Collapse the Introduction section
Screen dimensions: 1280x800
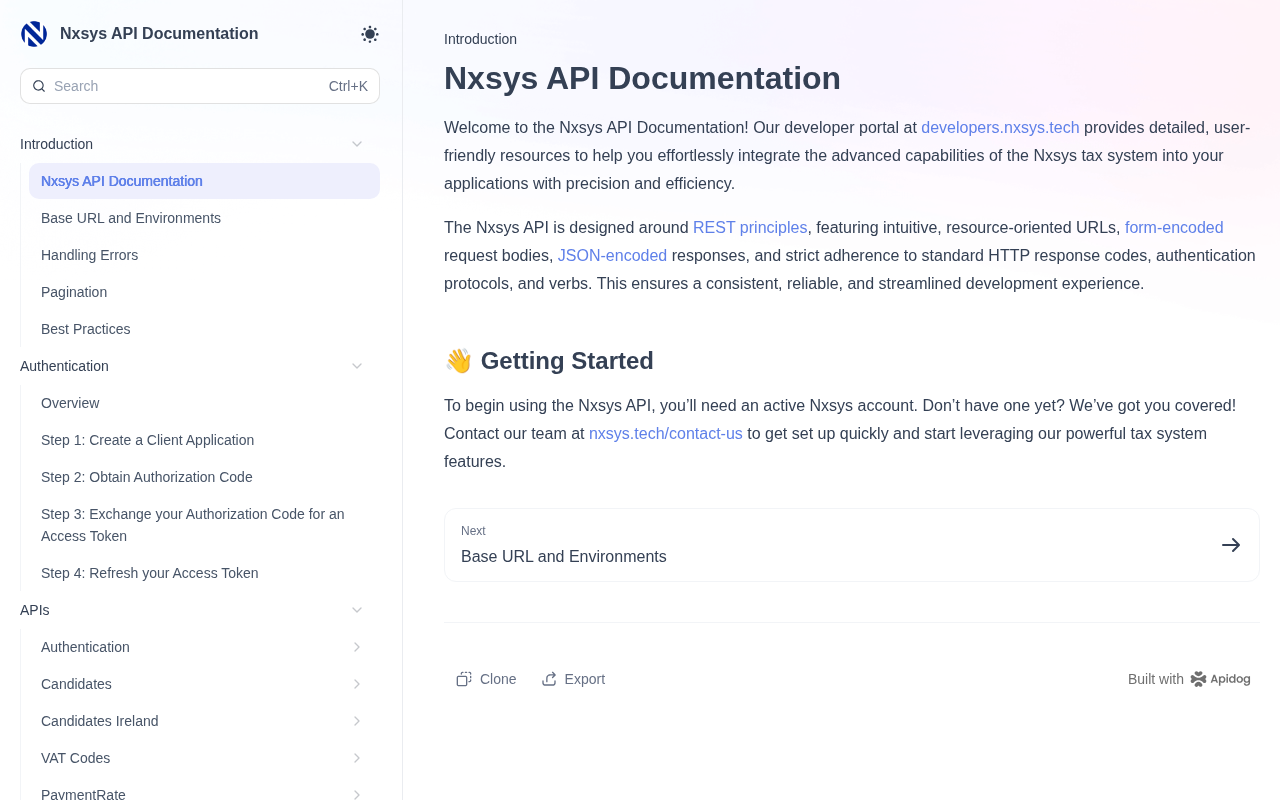click(357, 144)
